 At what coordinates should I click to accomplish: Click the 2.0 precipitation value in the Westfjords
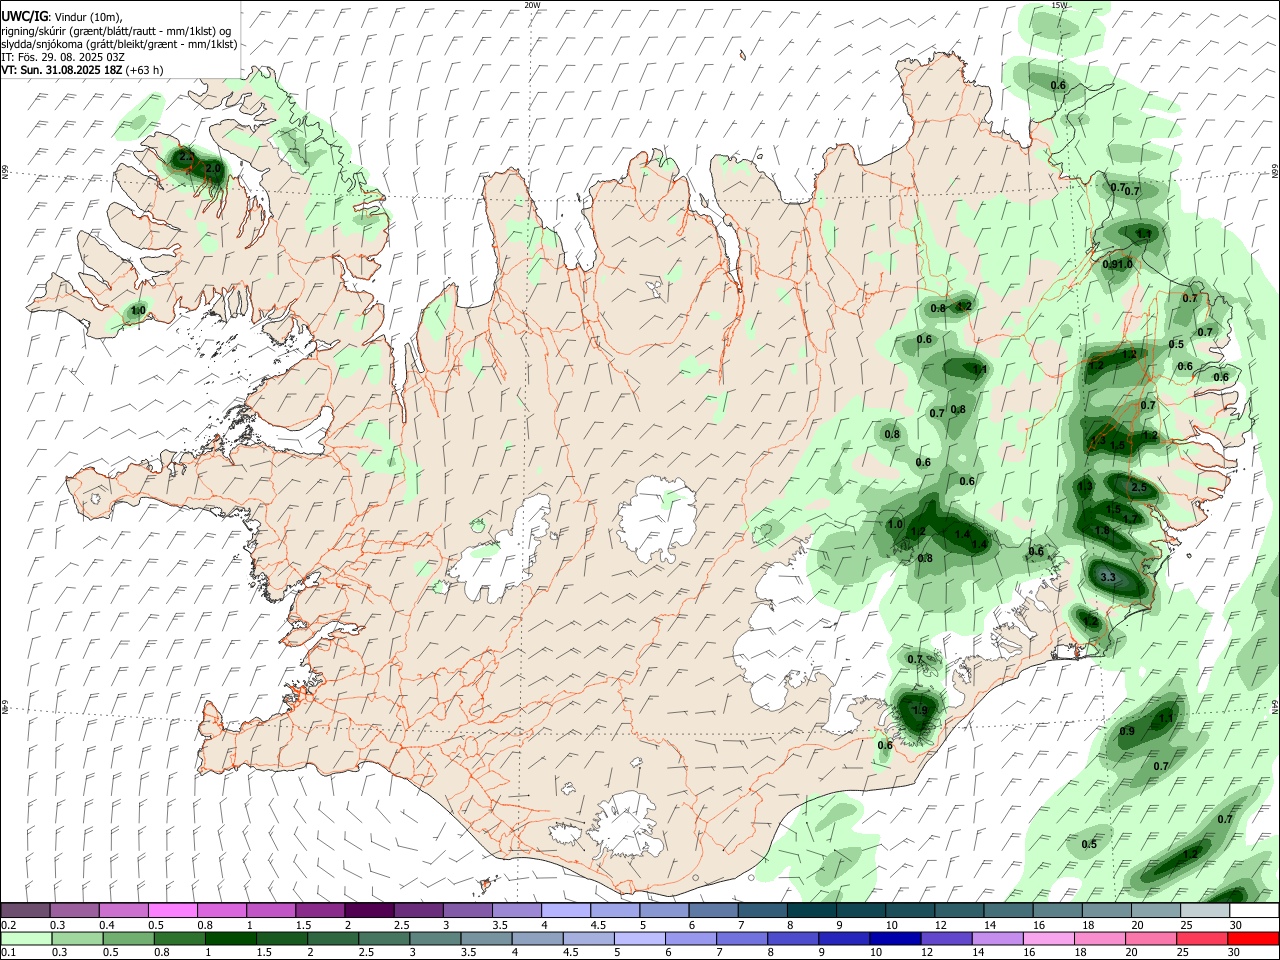[x=212, y=169]
